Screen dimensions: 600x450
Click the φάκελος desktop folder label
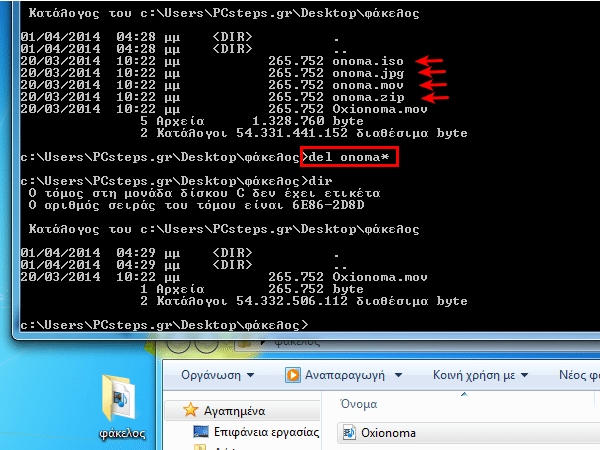(x=122, y=433)
